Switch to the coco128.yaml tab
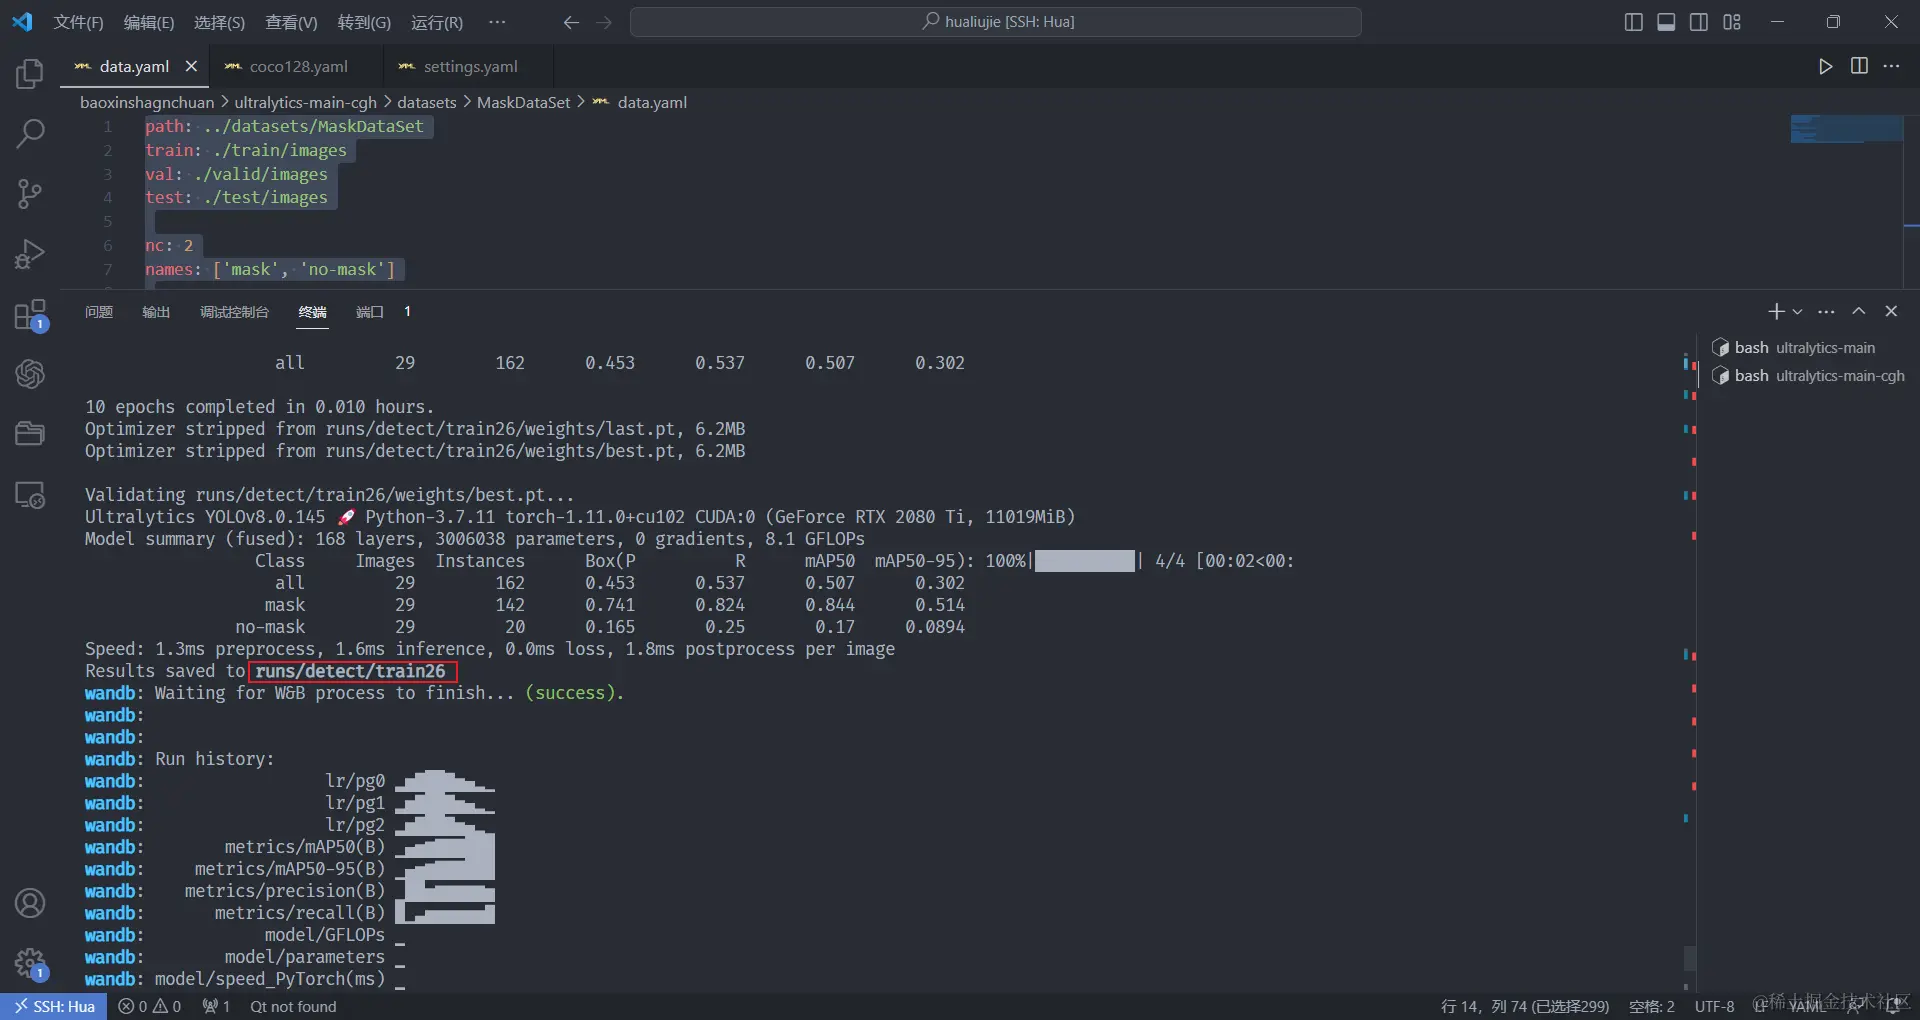 tap(297, 66)
